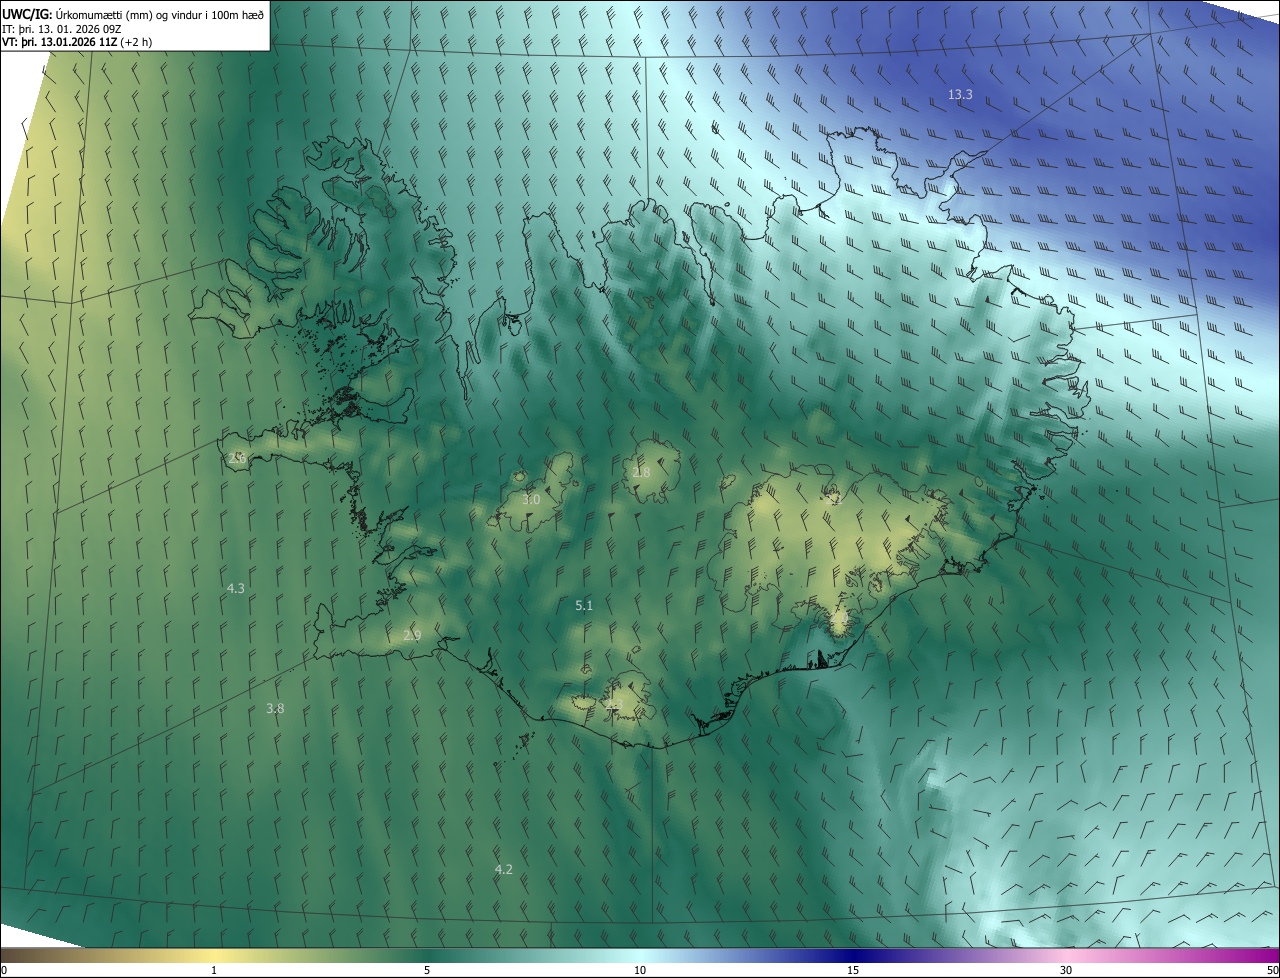Click the 0 tick label on the color scale

[x=4, y=970]
